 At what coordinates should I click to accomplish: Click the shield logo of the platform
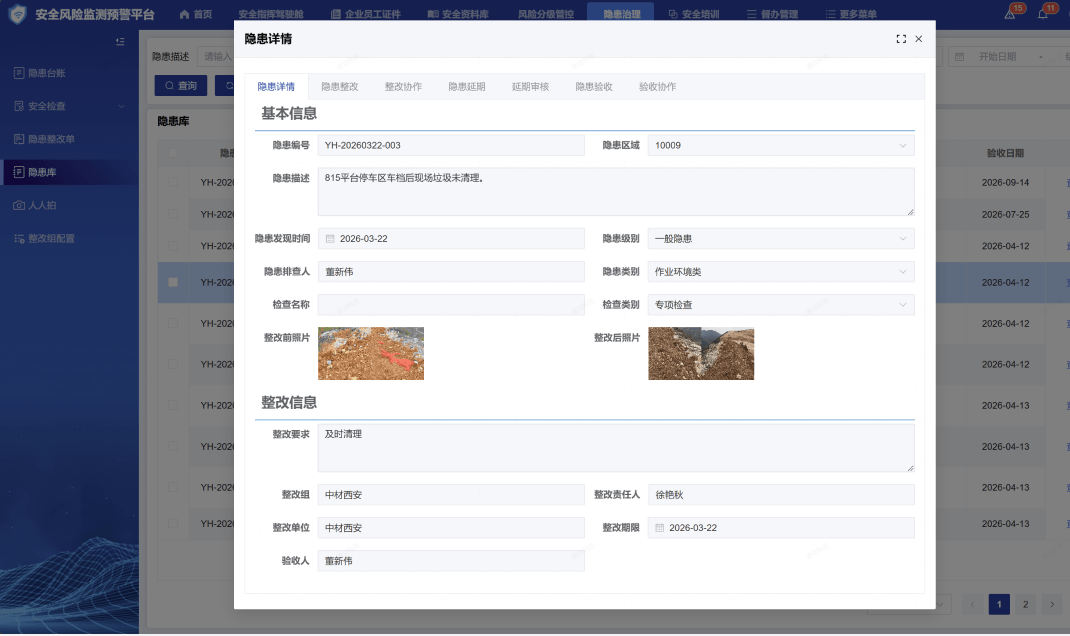pyautogui.click(x=18, y=14)
